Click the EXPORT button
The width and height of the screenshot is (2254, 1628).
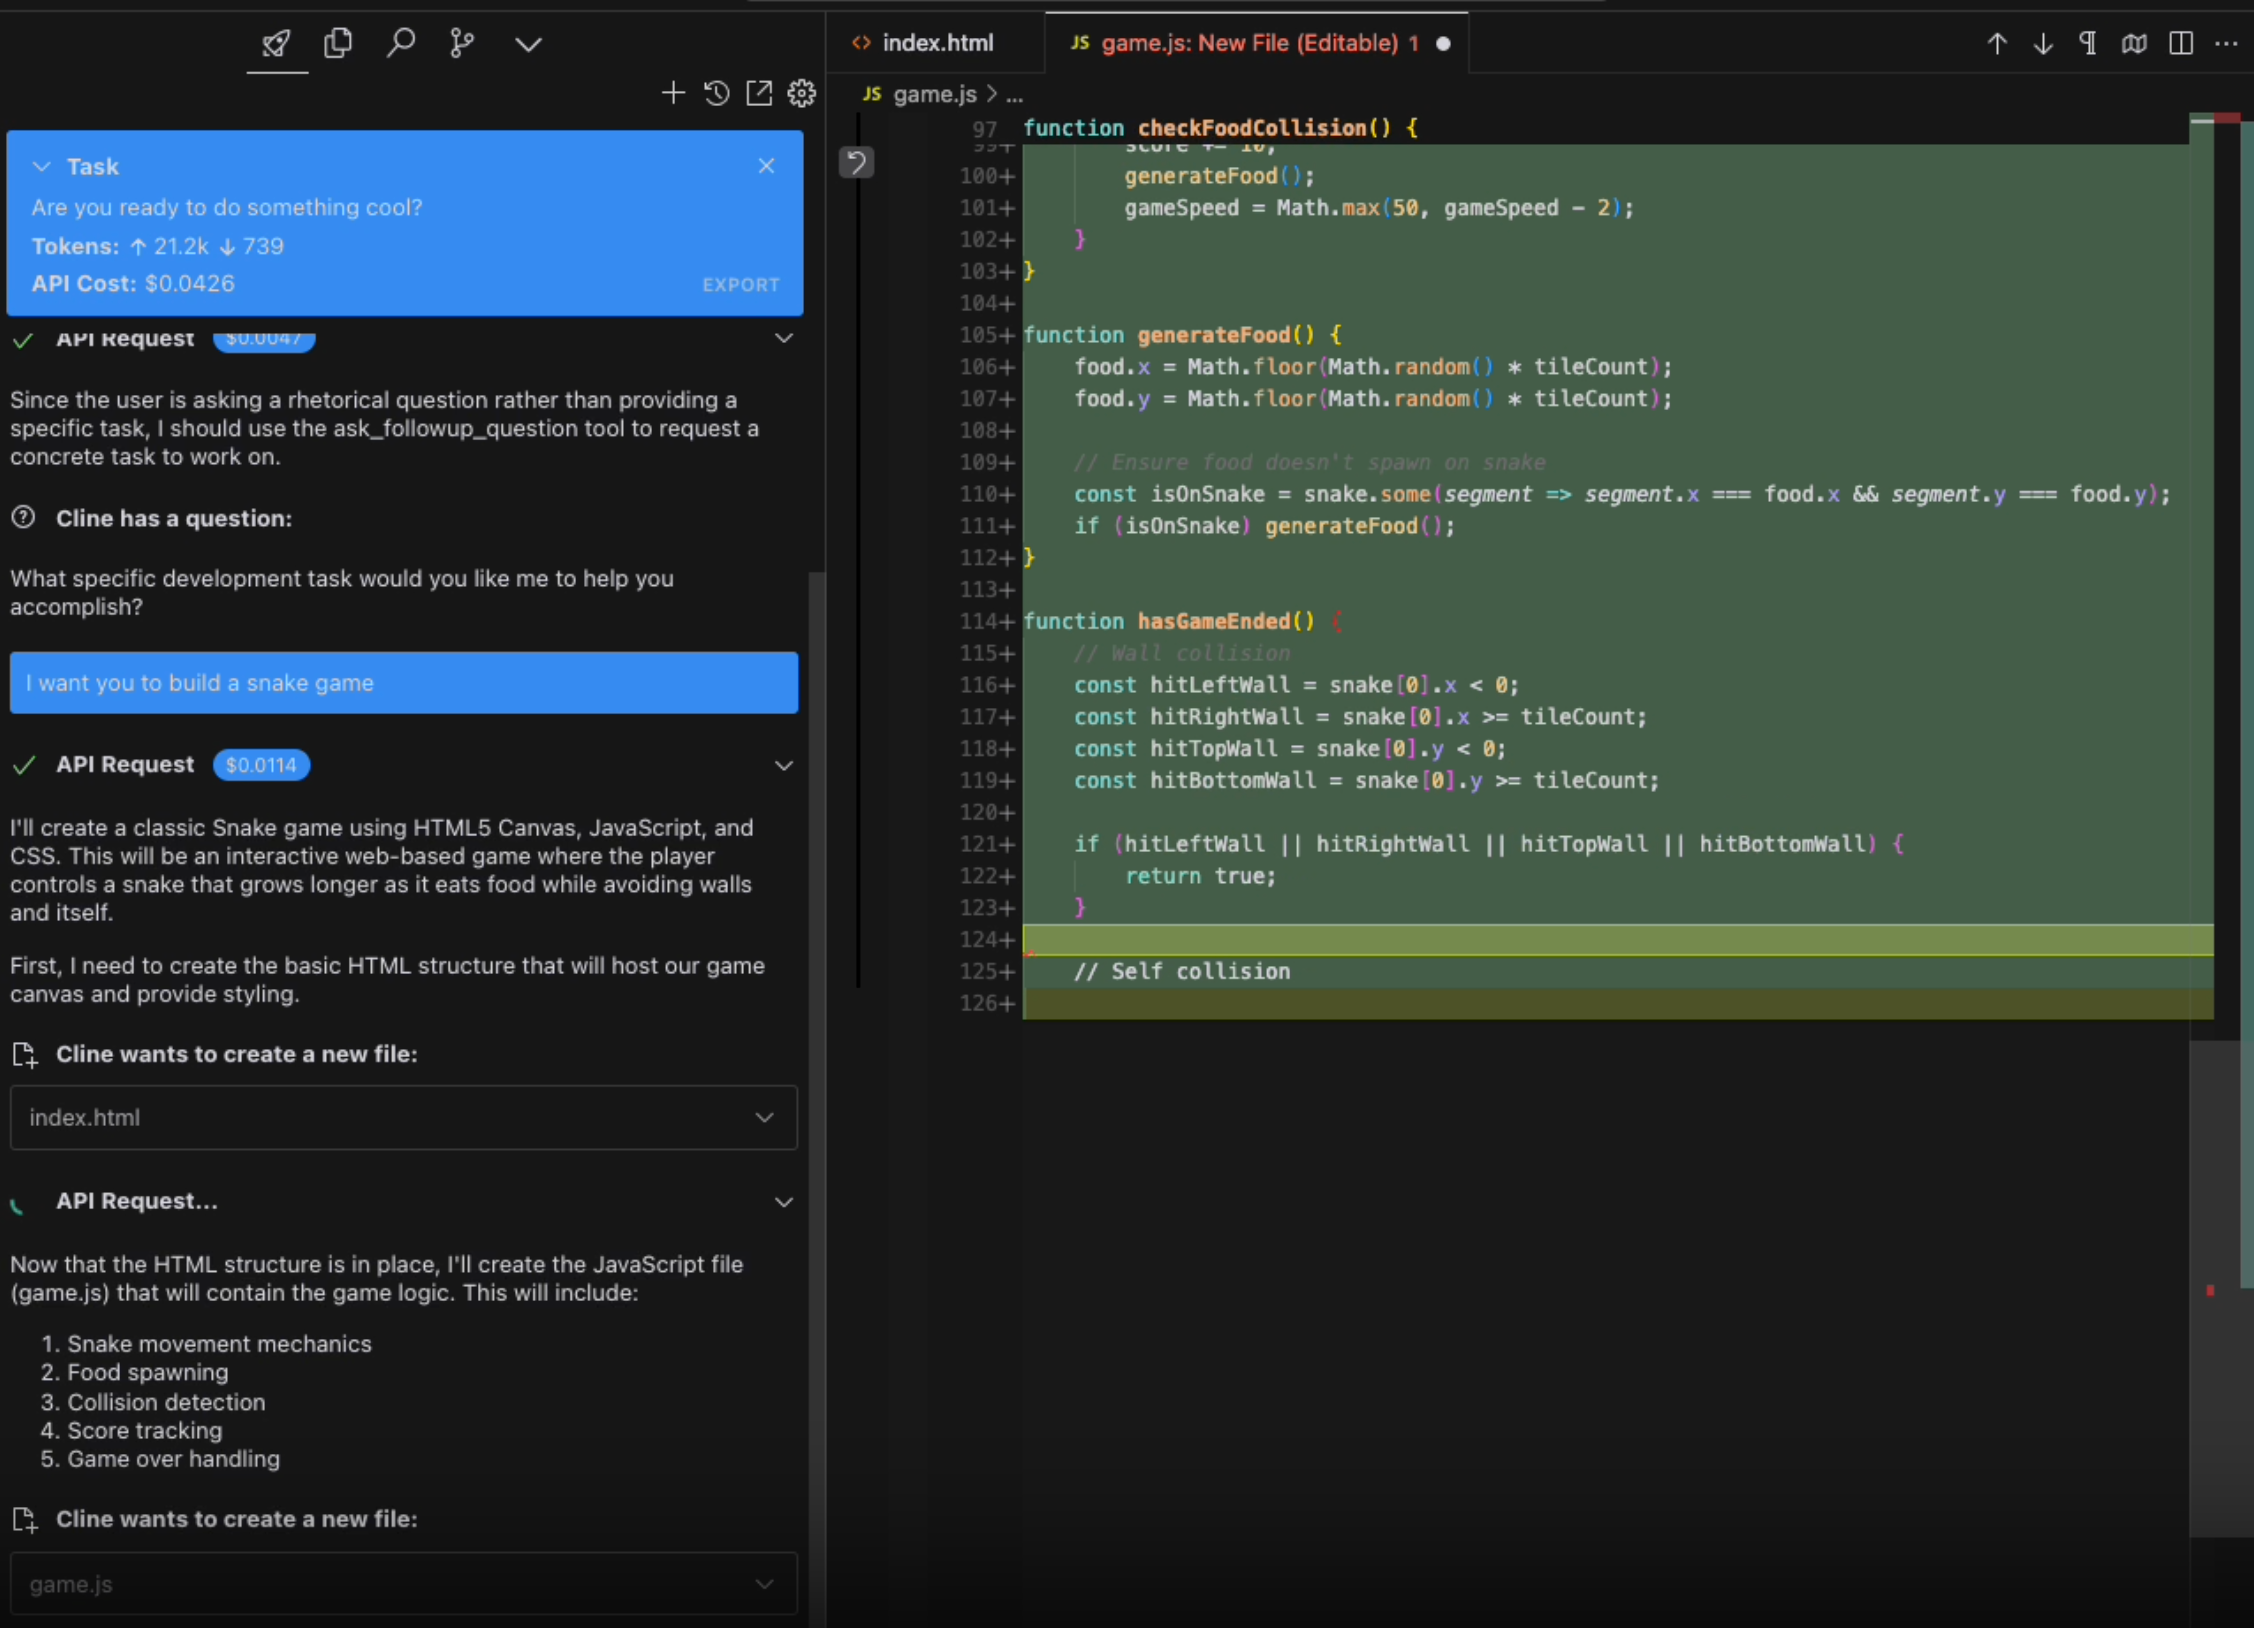pyautogui.click(x=740, y=284)
